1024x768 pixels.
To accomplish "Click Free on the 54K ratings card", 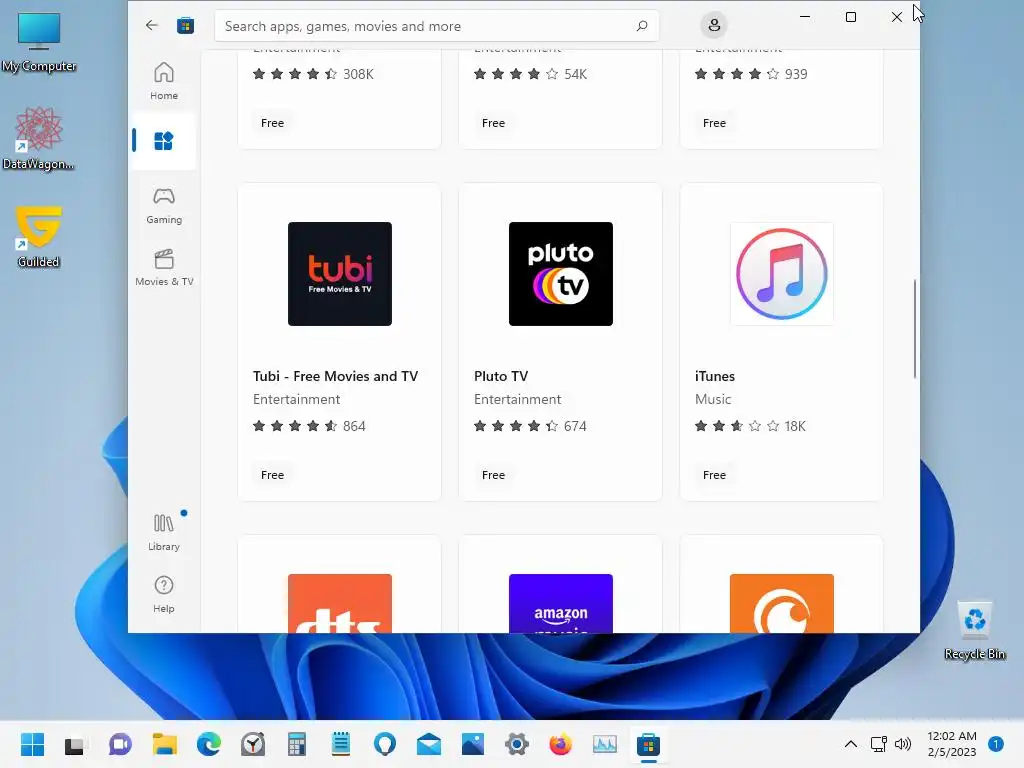I will 493,123.
